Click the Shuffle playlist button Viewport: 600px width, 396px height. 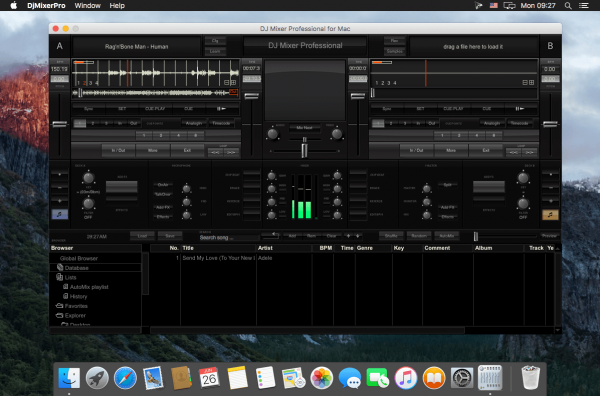coord(391,236)
